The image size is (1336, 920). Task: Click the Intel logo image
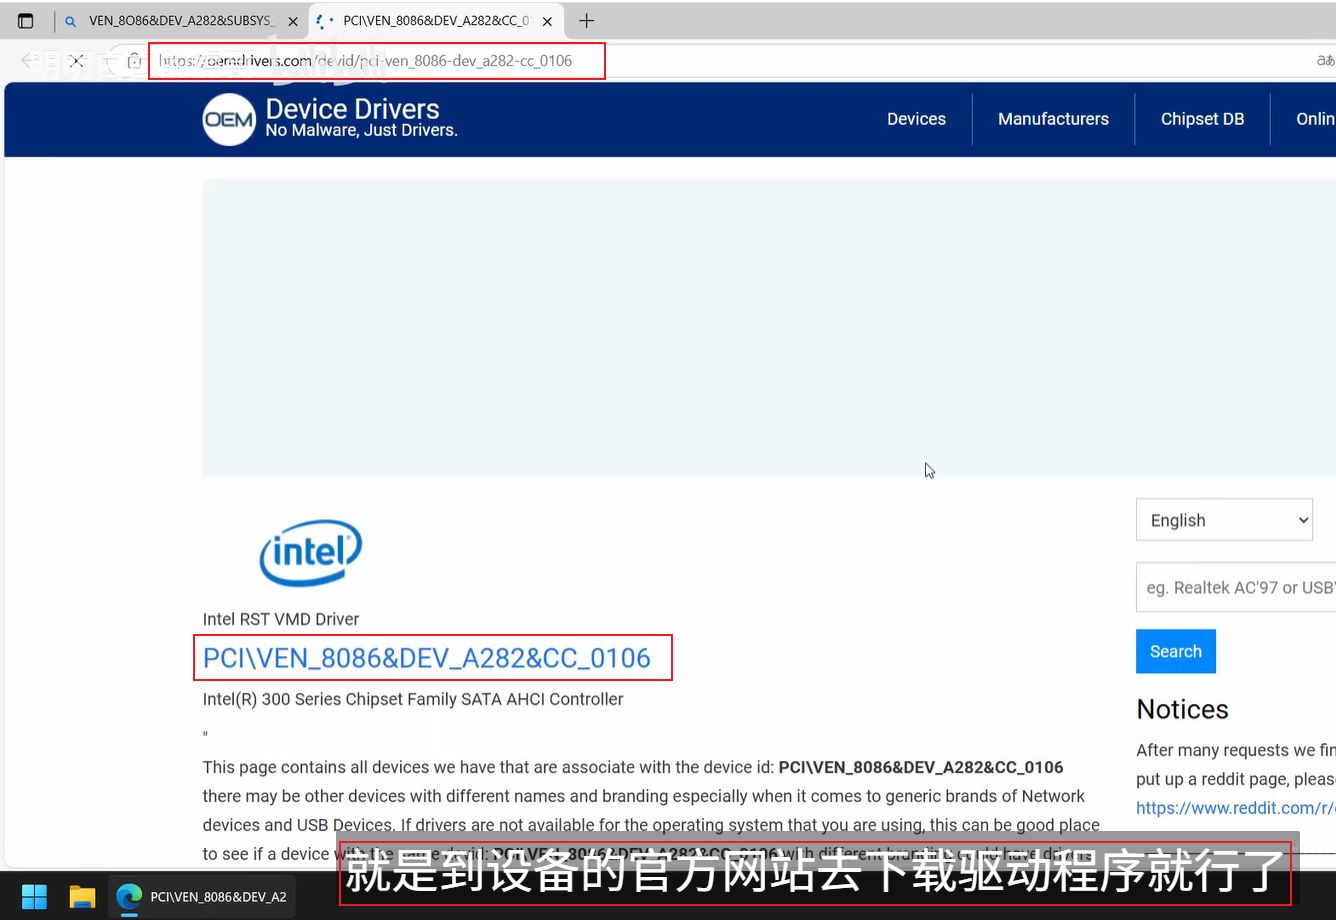(x=310, y=552)
